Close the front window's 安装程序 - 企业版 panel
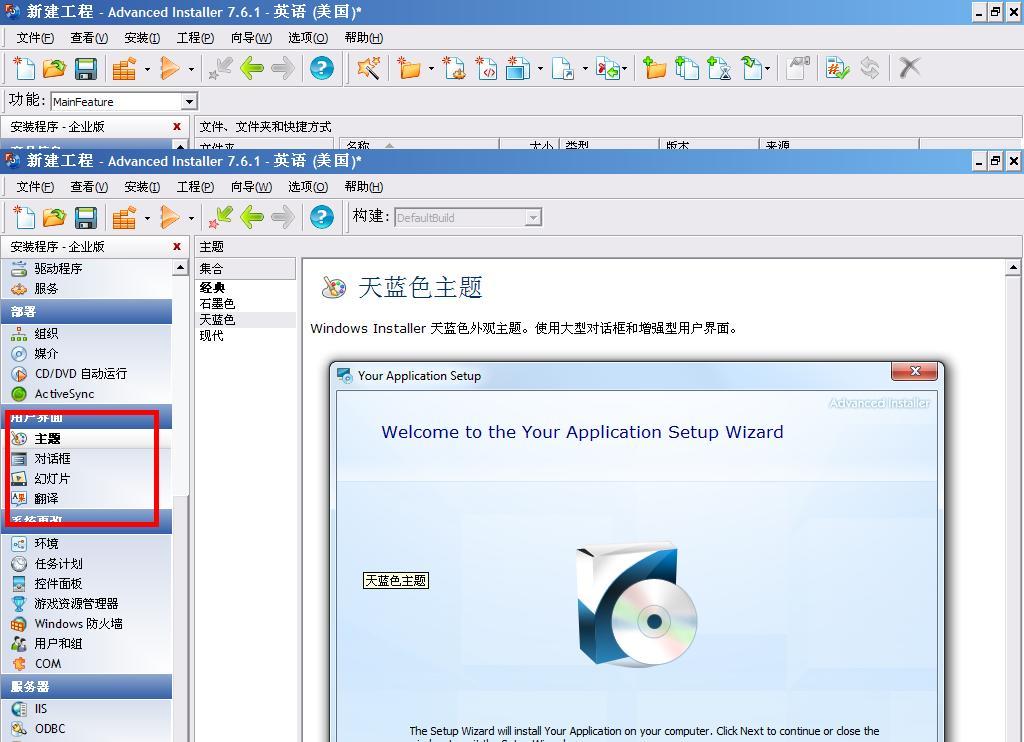The image size is (1024, 742). tap(176, 246)
